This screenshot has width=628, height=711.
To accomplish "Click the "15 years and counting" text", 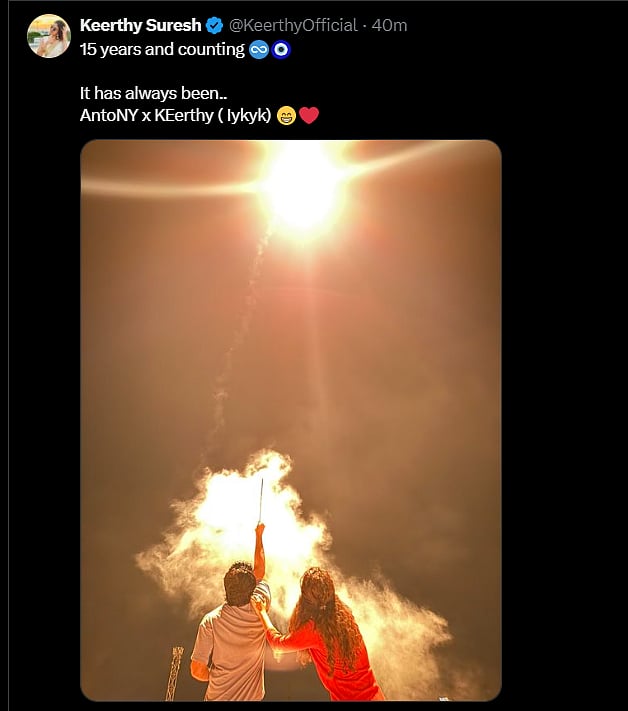I will coord(162,49).
